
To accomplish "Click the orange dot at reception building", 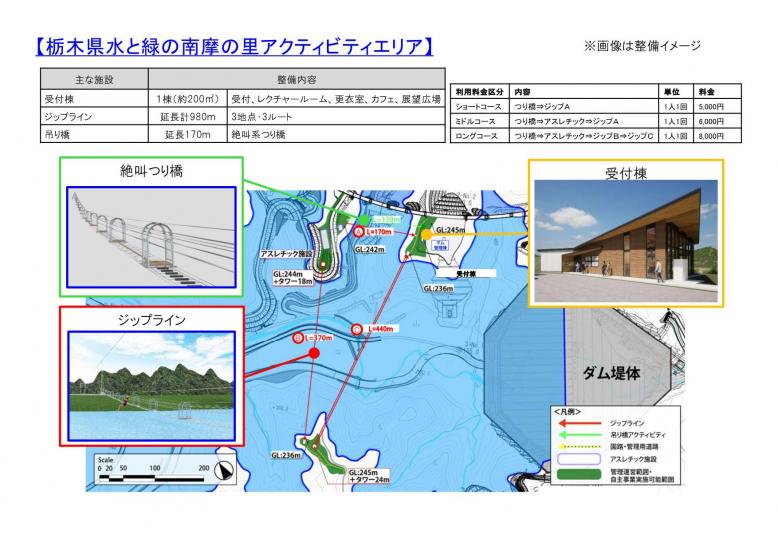I will click(x=426, y=235).
